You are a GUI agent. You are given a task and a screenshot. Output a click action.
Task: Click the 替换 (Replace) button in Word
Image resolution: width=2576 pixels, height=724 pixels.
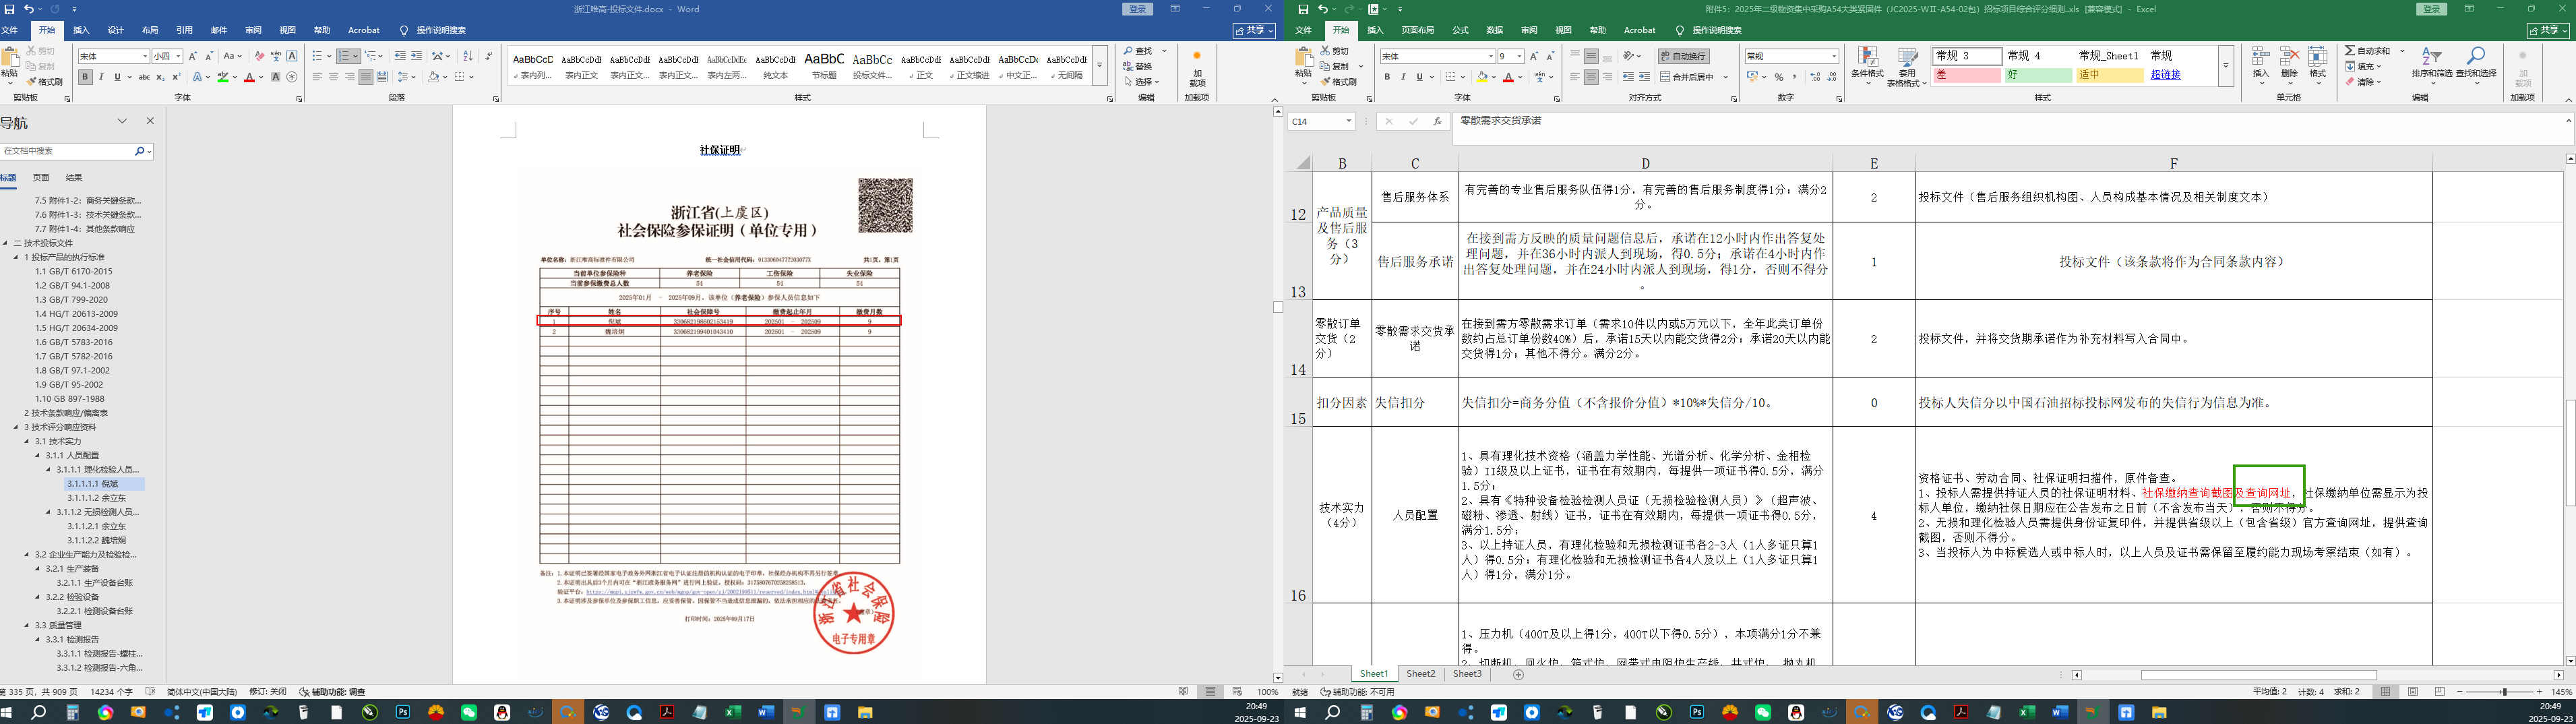(x=1143, y=66)
